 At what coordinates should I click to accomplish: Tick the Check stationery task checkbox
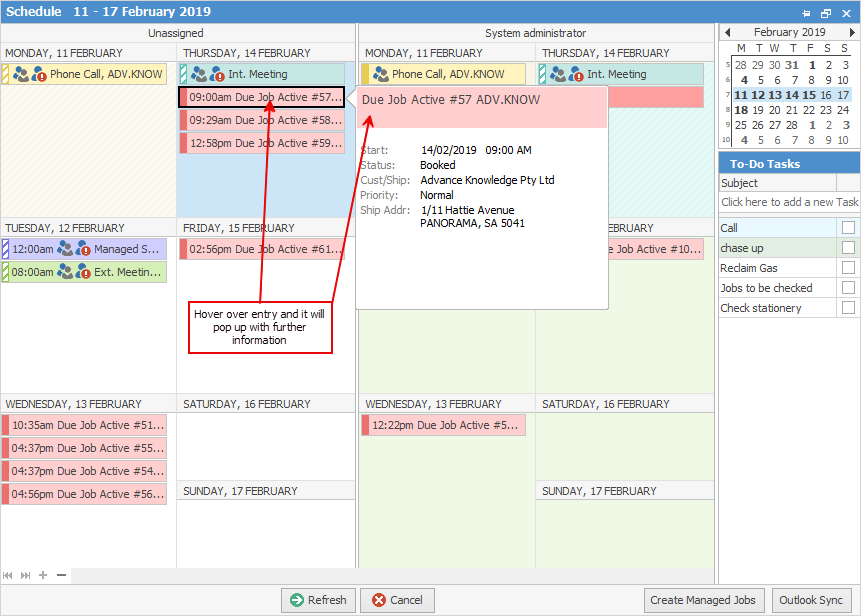(845, 307)
